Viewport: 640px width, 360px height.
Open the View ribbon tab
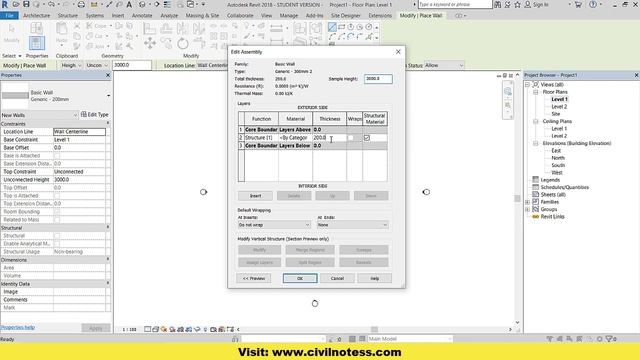click(x=266, y=16)
